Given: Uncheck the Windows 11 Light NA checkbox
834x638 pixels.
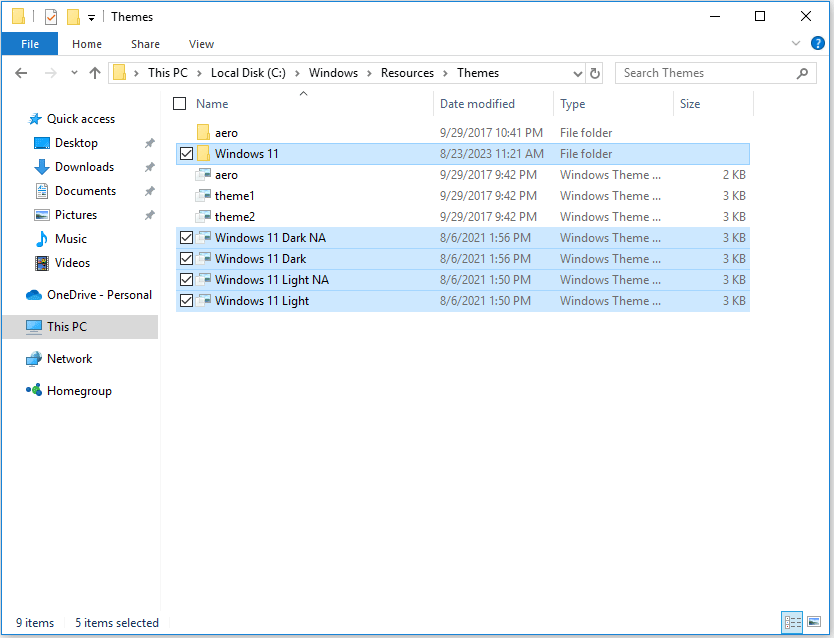Looking at the screenshot, I should coord(186,280).
